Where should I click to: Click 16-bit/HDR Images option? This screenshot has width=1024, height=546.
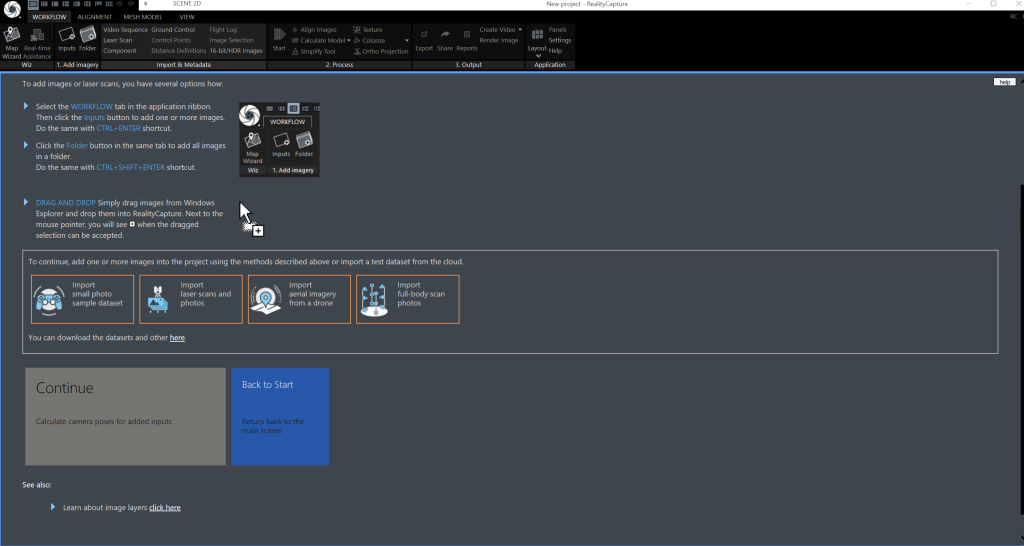tap(236, 51)
